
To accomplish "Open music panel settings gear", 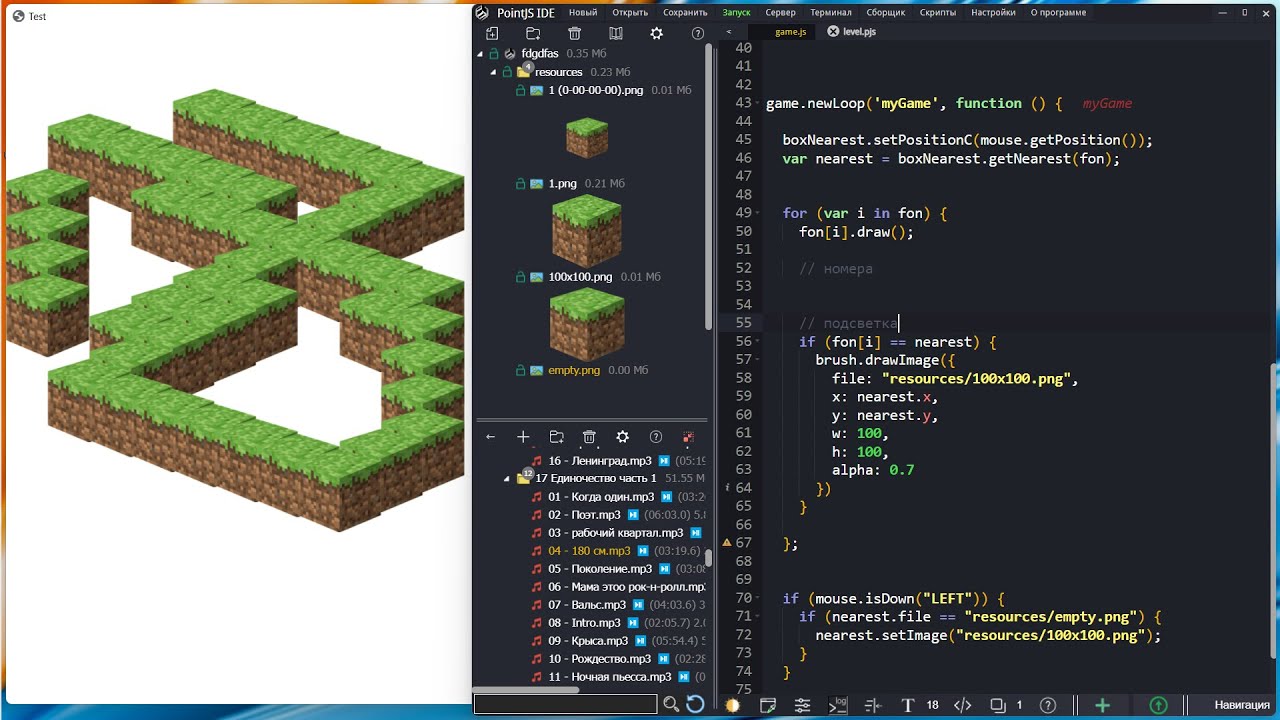I will [x=622, y=437].
